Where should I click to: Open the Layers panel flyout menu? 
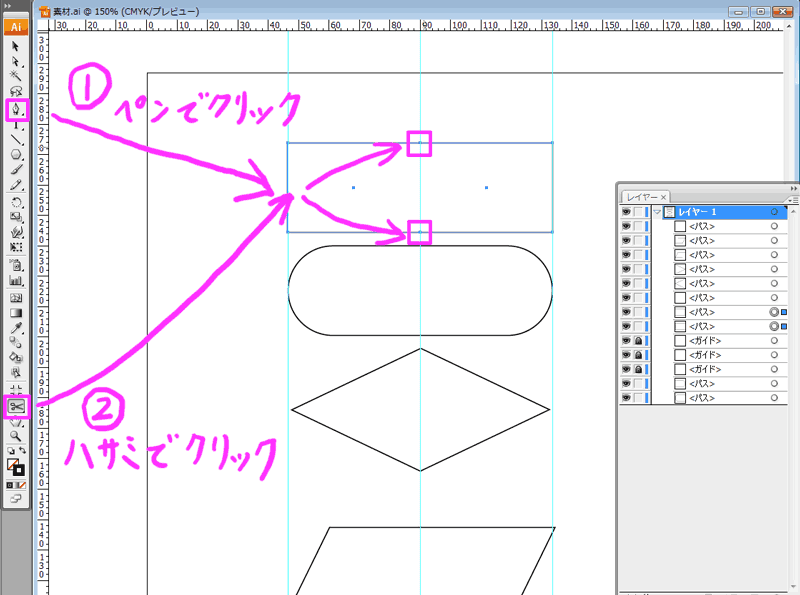click(794, 199)
